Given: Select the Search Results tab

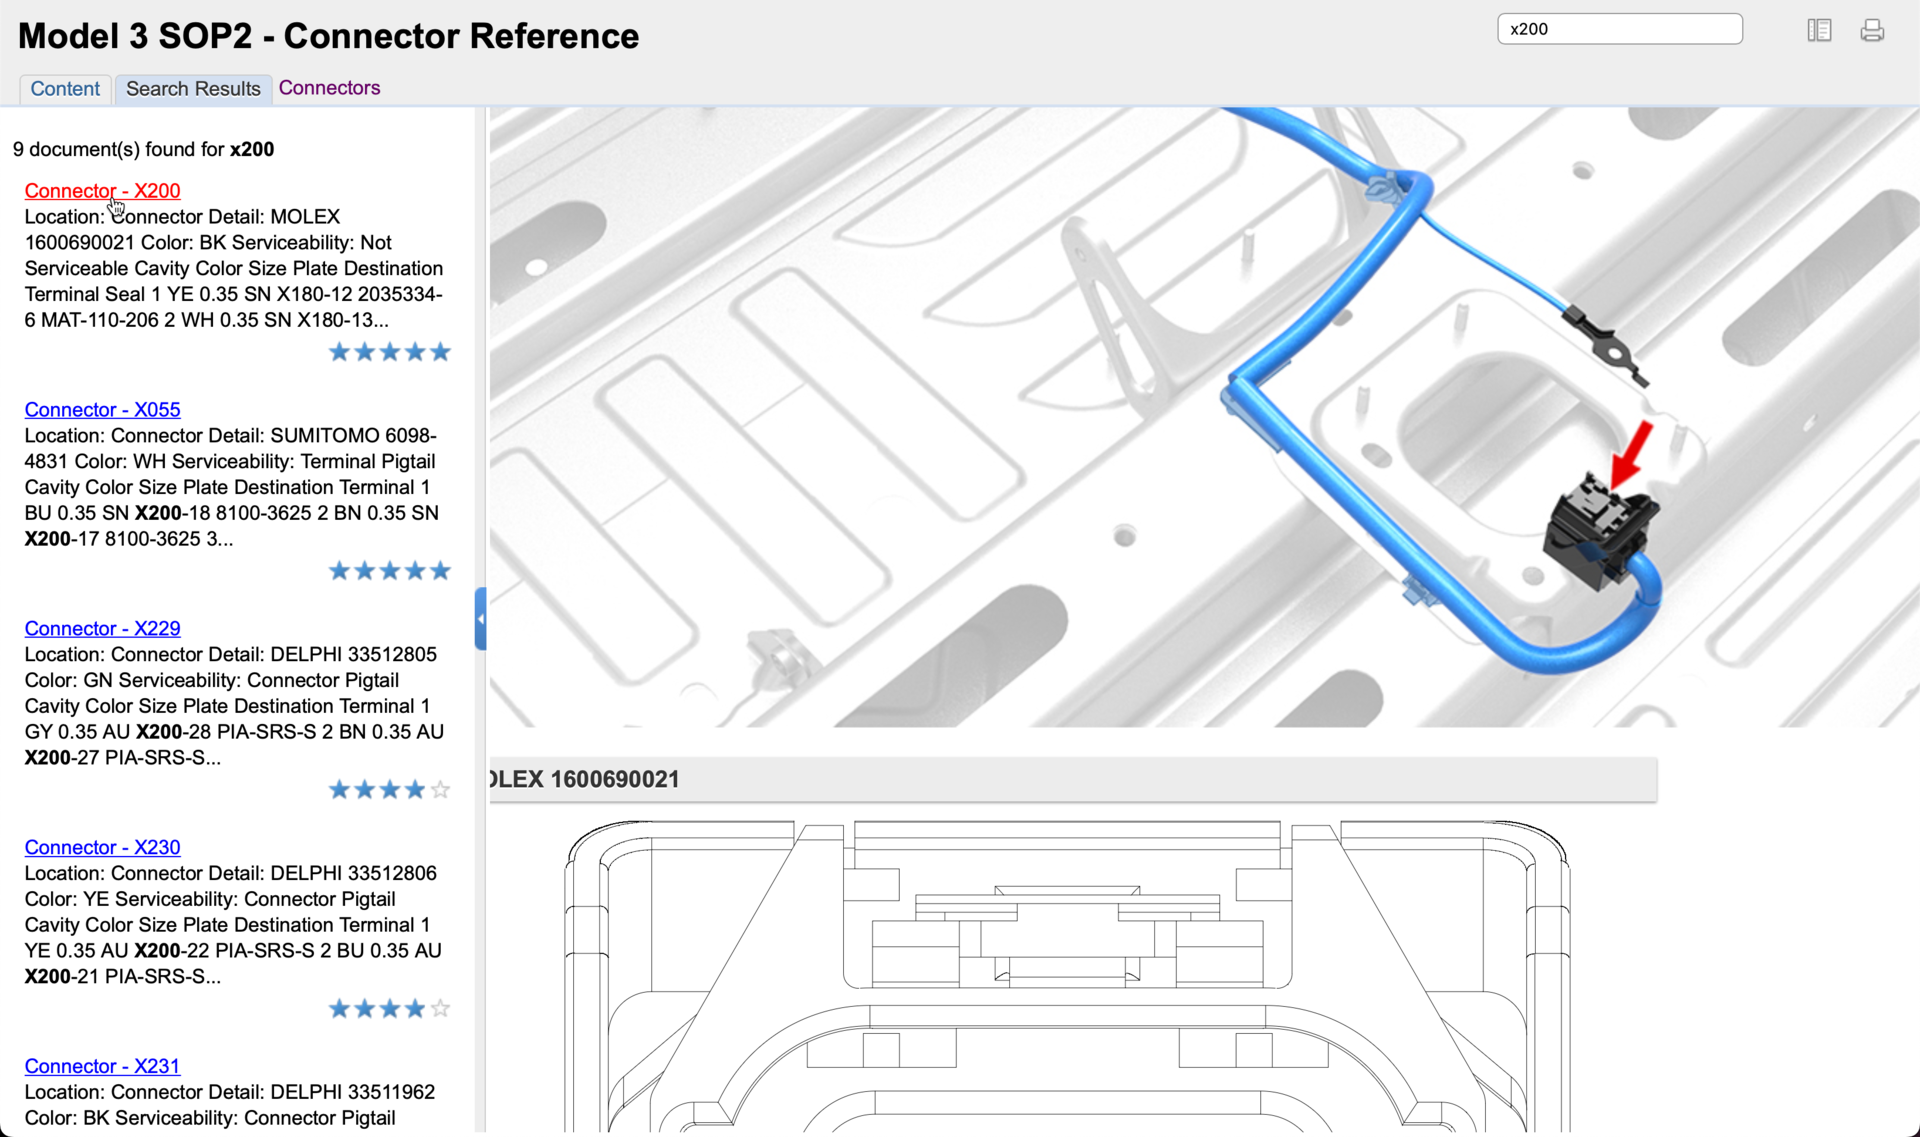Looking at the screenshot, I should (192, 88).
